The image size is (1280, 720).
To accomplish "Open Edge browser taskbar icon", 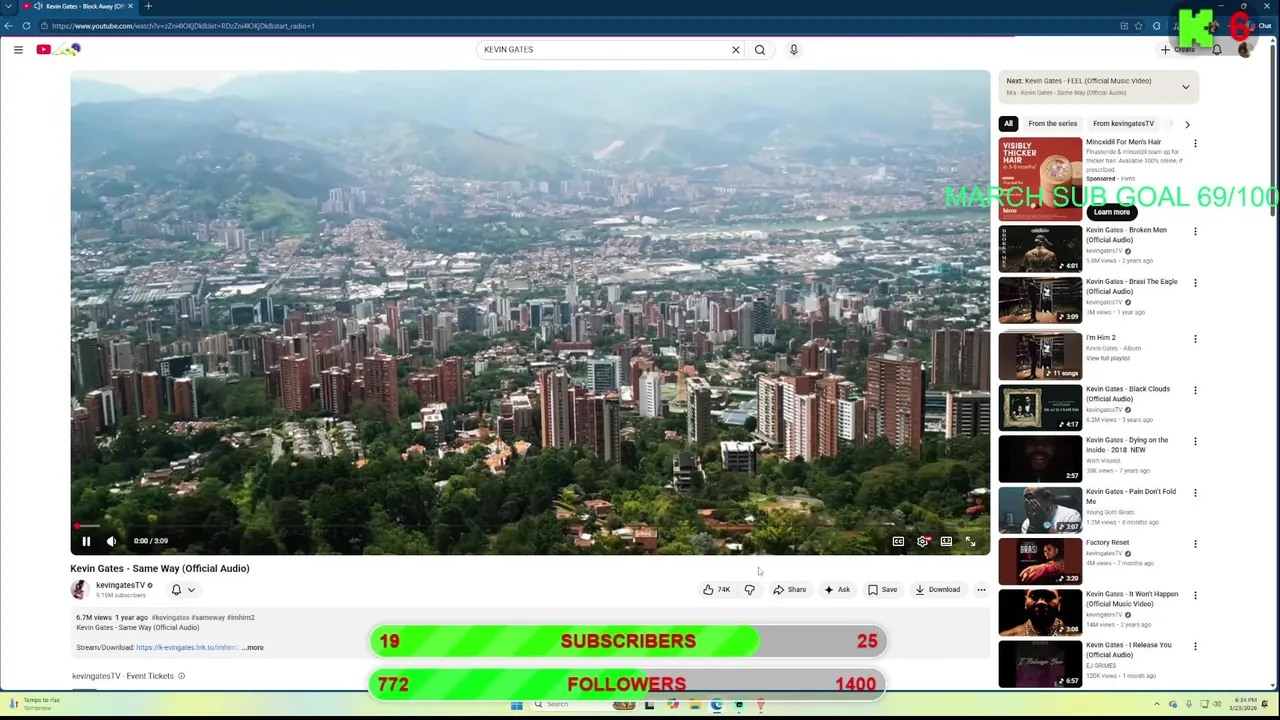I will click(x=717, y=705).
